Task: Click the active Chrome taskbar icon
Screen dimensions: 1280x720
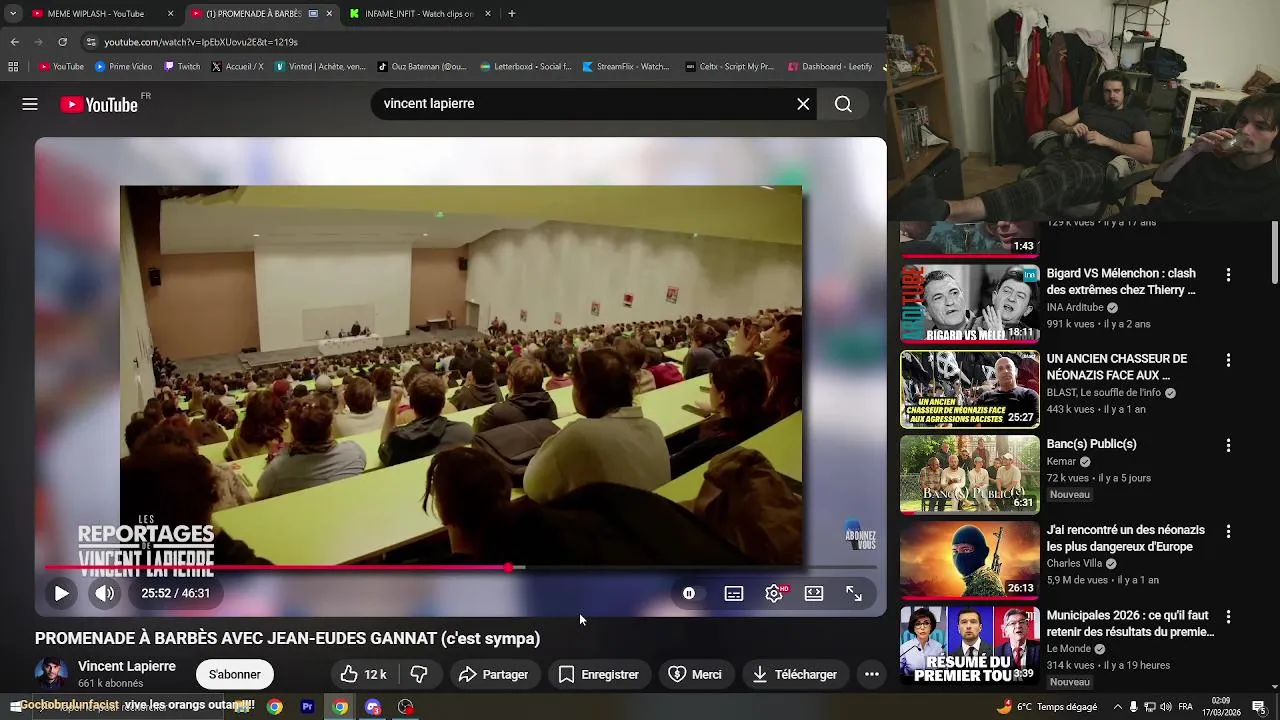Action: tap(340, 707)
